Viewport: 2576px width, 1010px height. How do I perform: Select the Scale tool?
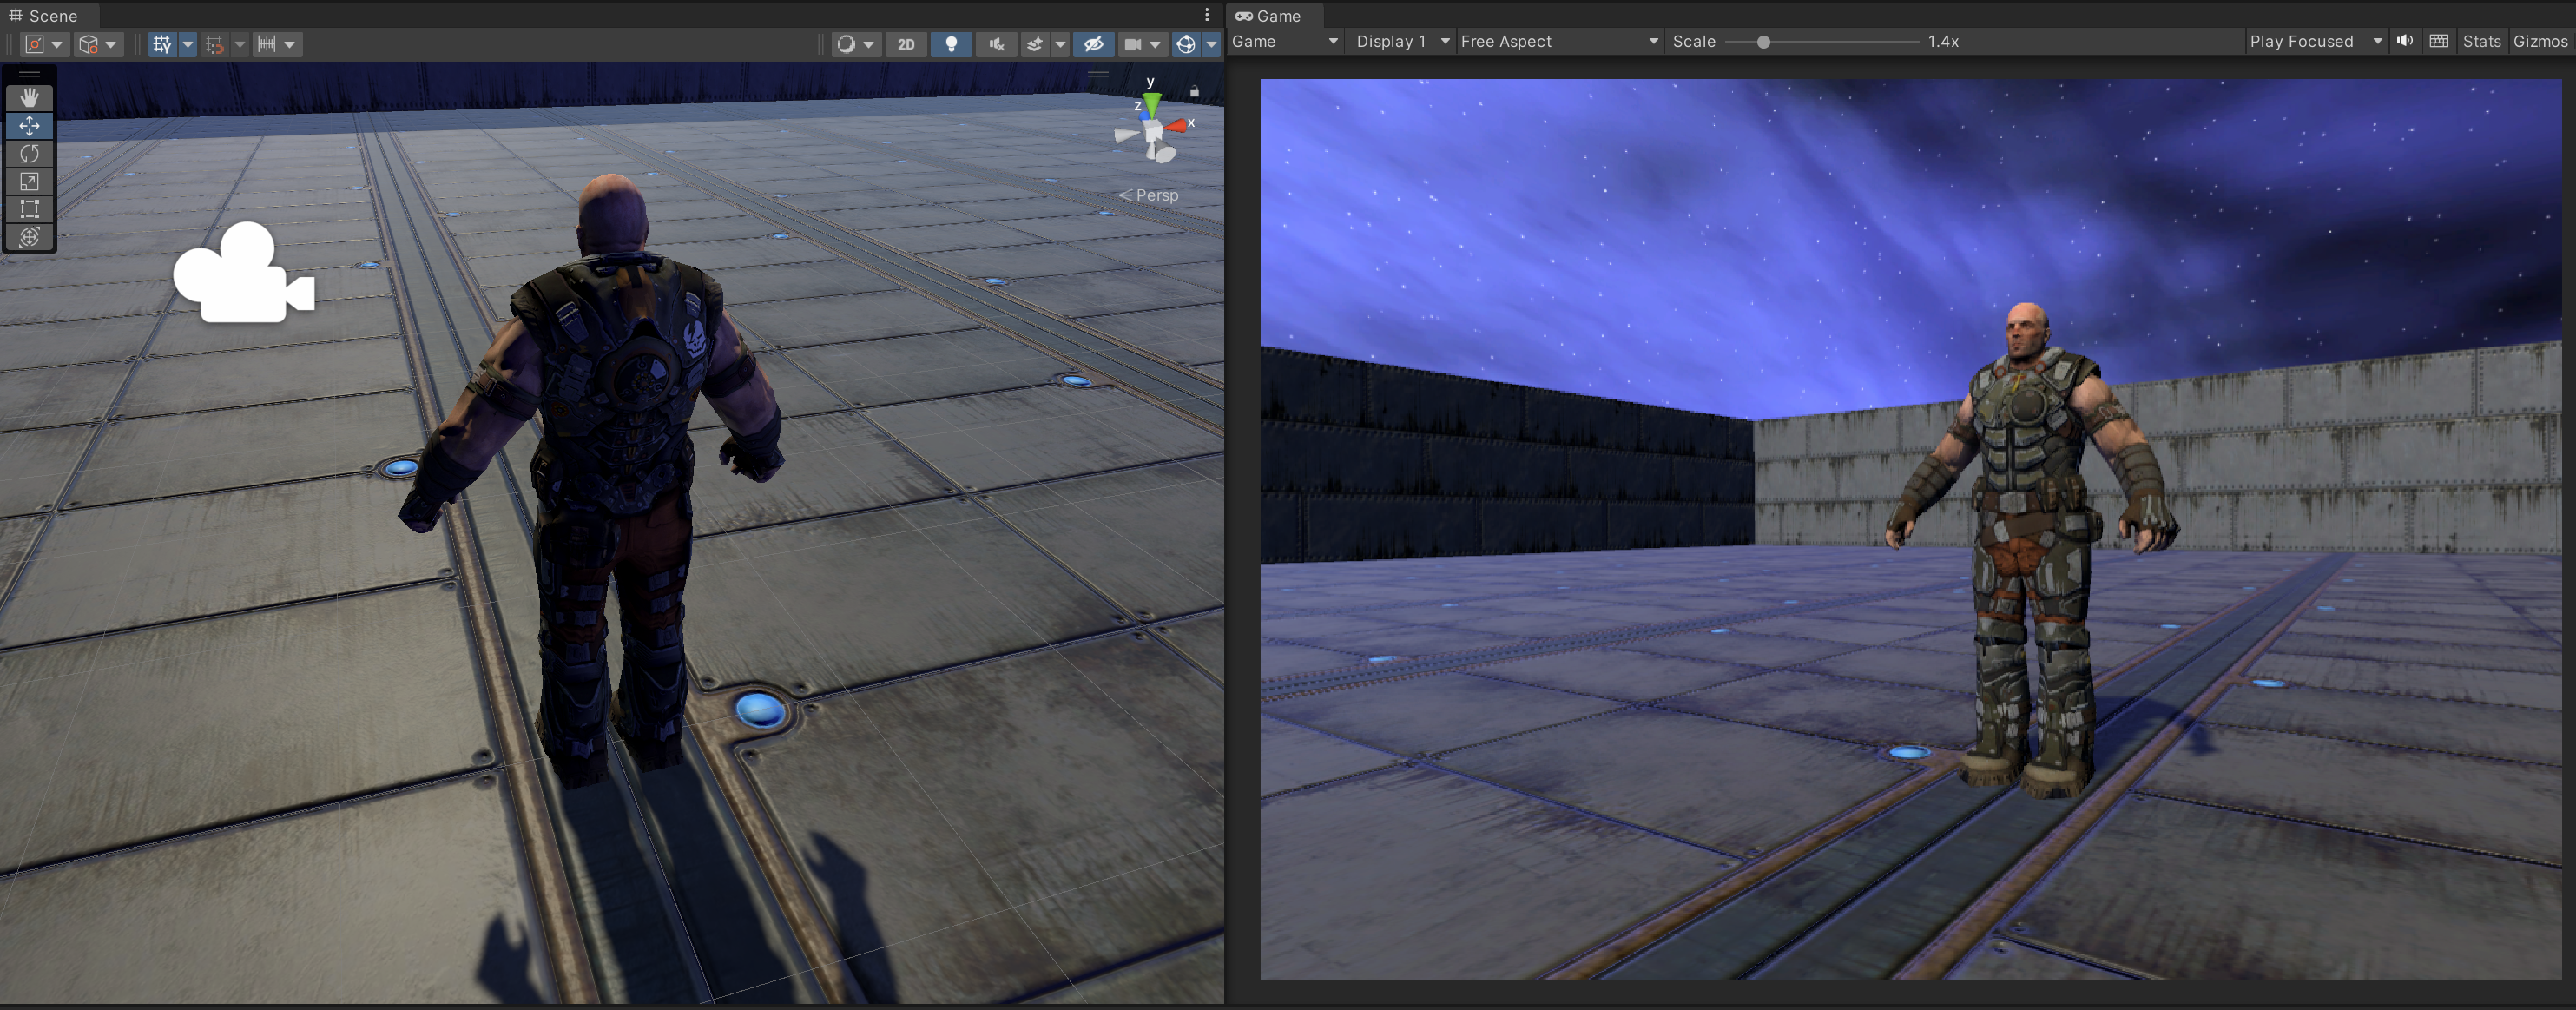tap(29, 181)
